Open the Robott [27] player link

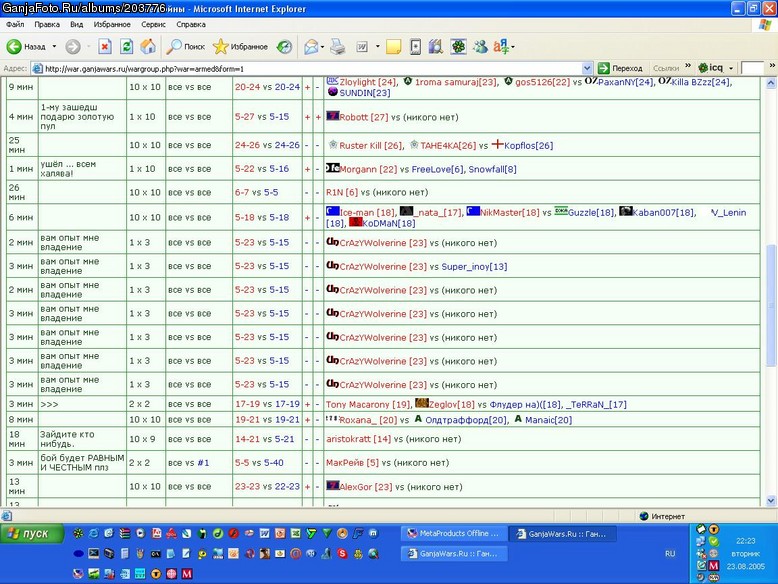(364, 118)
